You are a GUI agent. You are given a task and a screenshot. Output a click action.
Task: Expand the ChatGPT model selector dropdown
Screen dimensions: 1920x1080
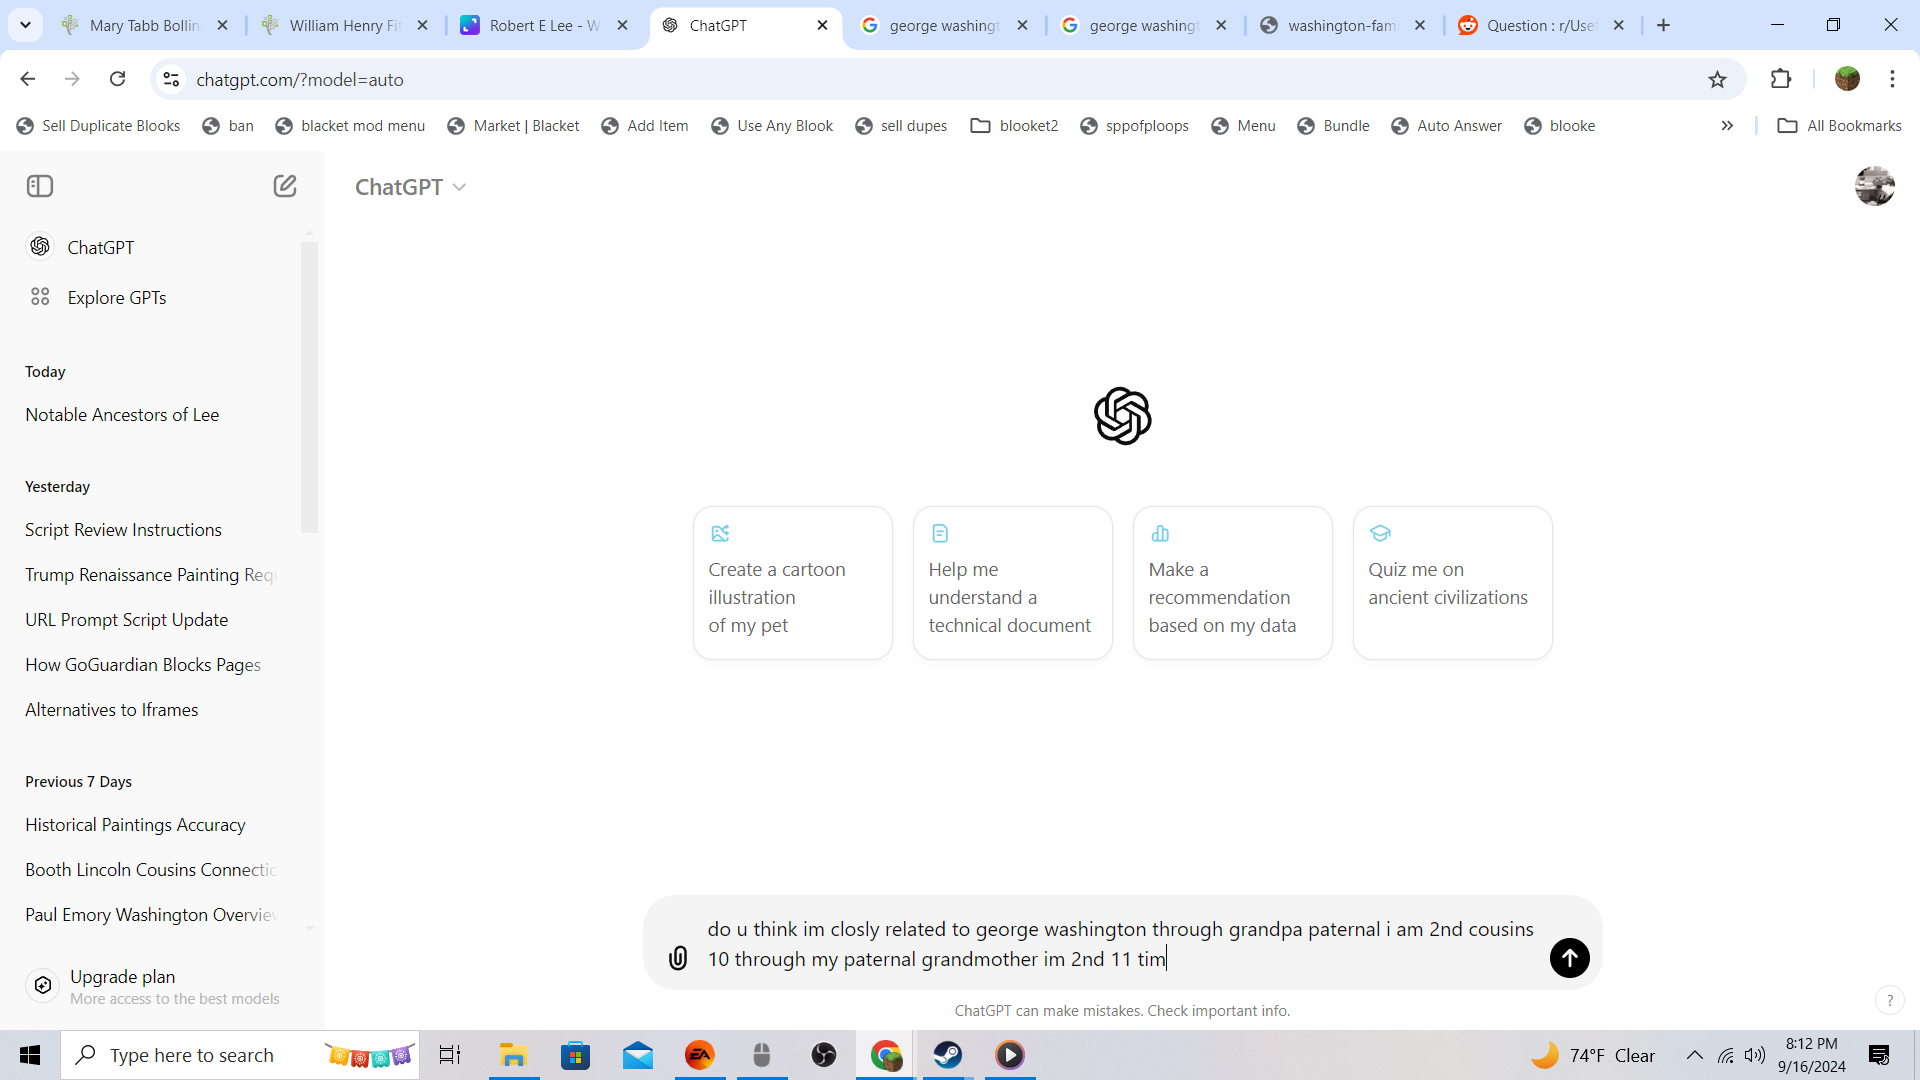[411, 187]
